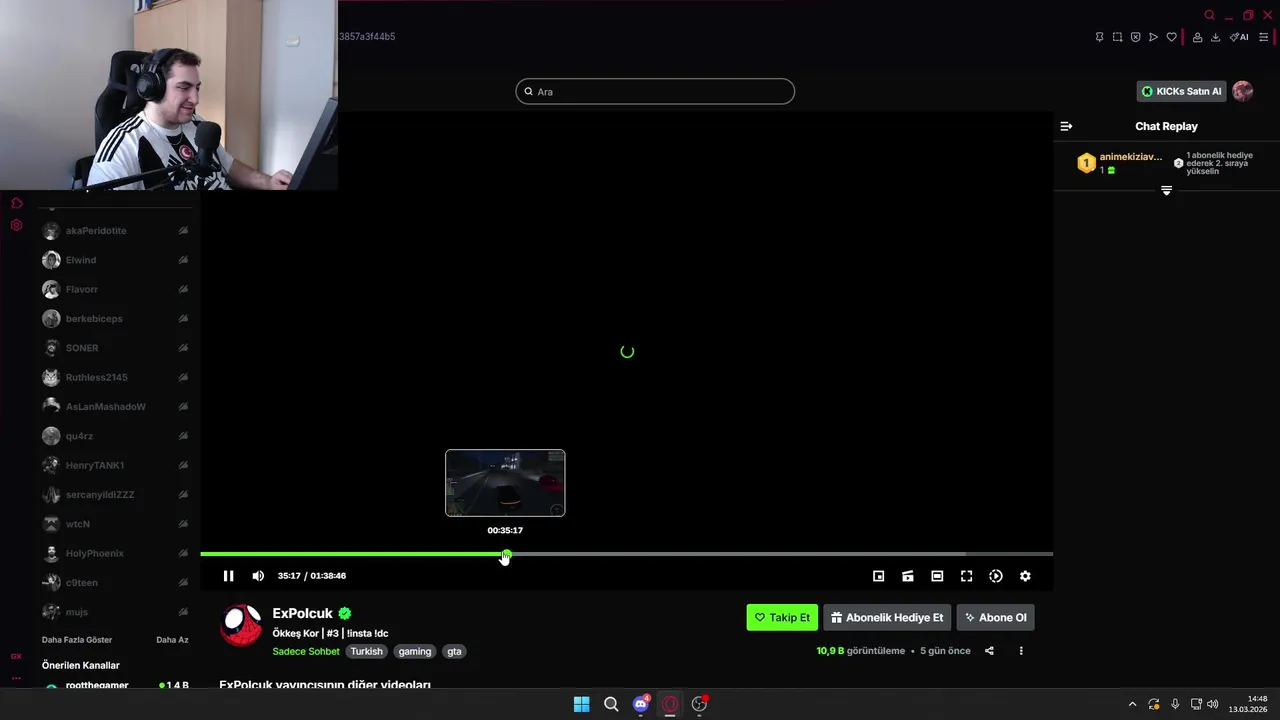This screenshot has width=1280, height=720.
Task: Open the Sadece Sohbet category link
Action: coord(307,651)
